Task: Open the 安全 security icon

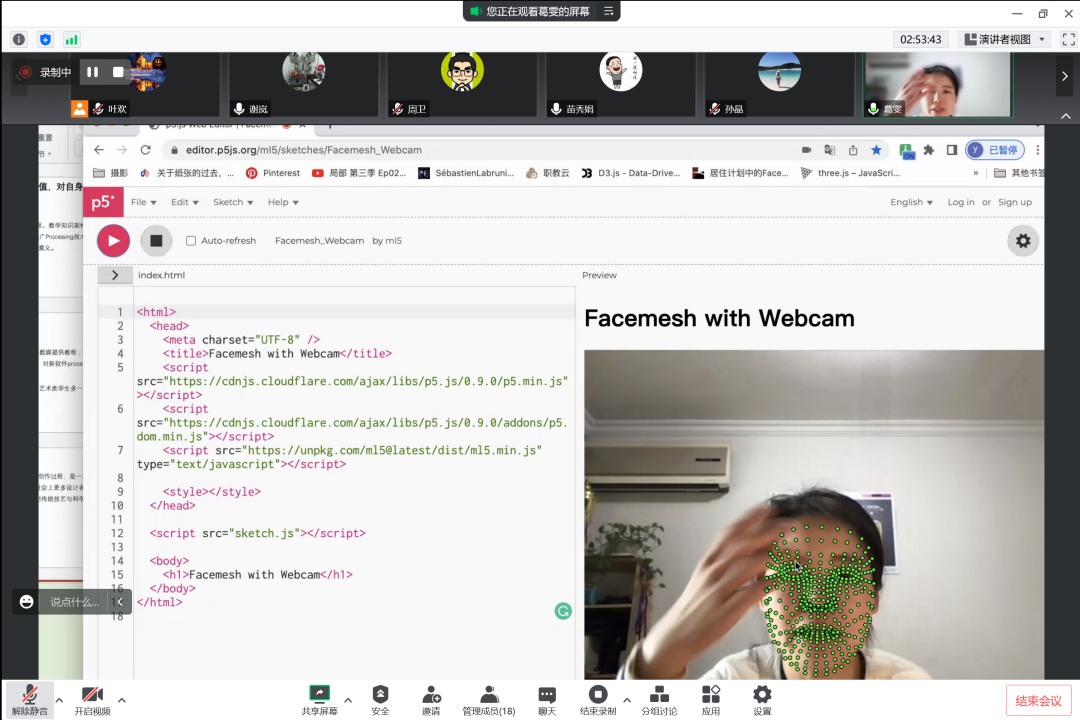Action: pos(380,696)
